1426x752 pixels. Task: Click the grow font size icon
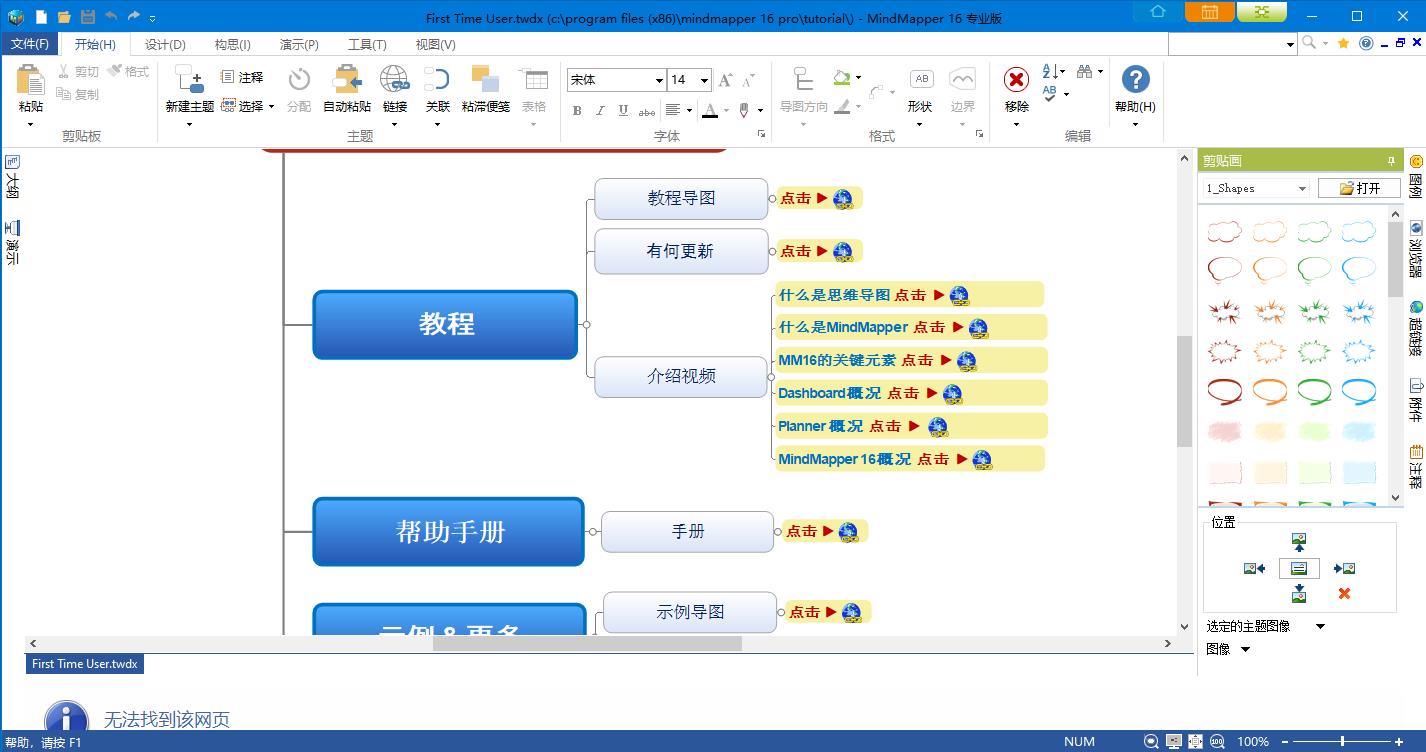pos(725,80)
